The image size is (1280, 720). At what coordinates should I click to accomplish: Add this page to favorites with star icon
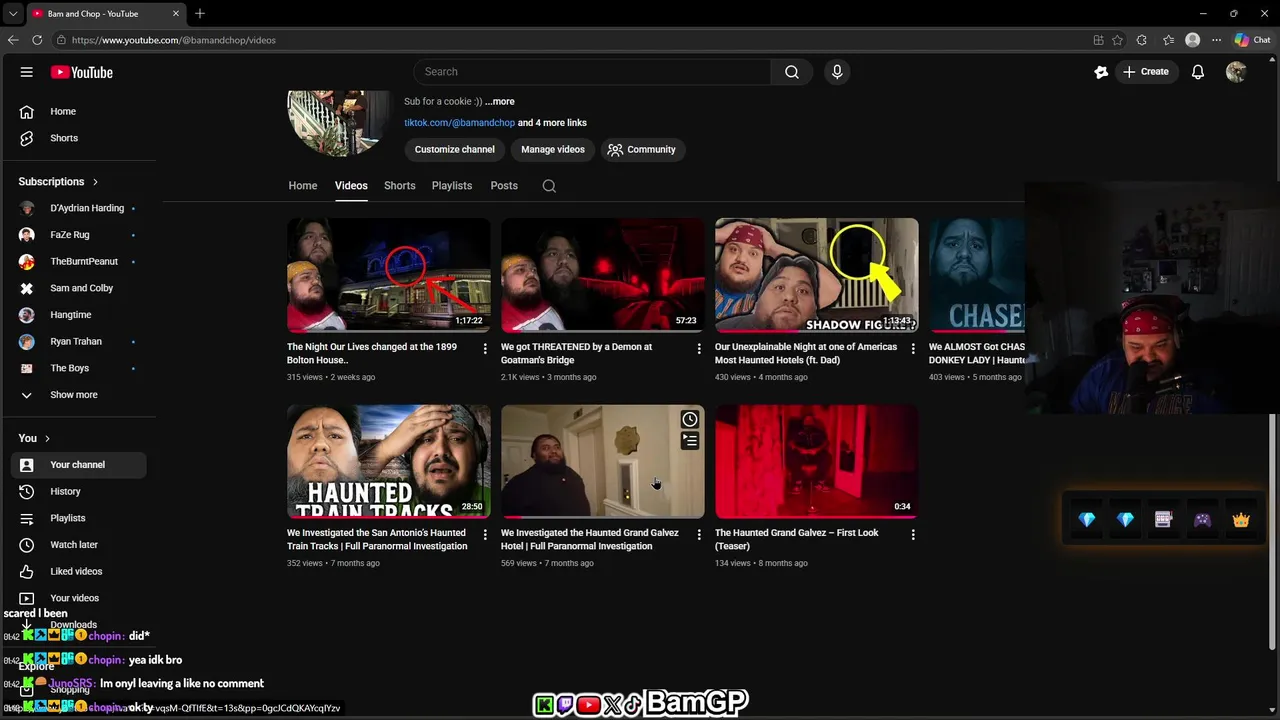click(x=1117, y=40)
